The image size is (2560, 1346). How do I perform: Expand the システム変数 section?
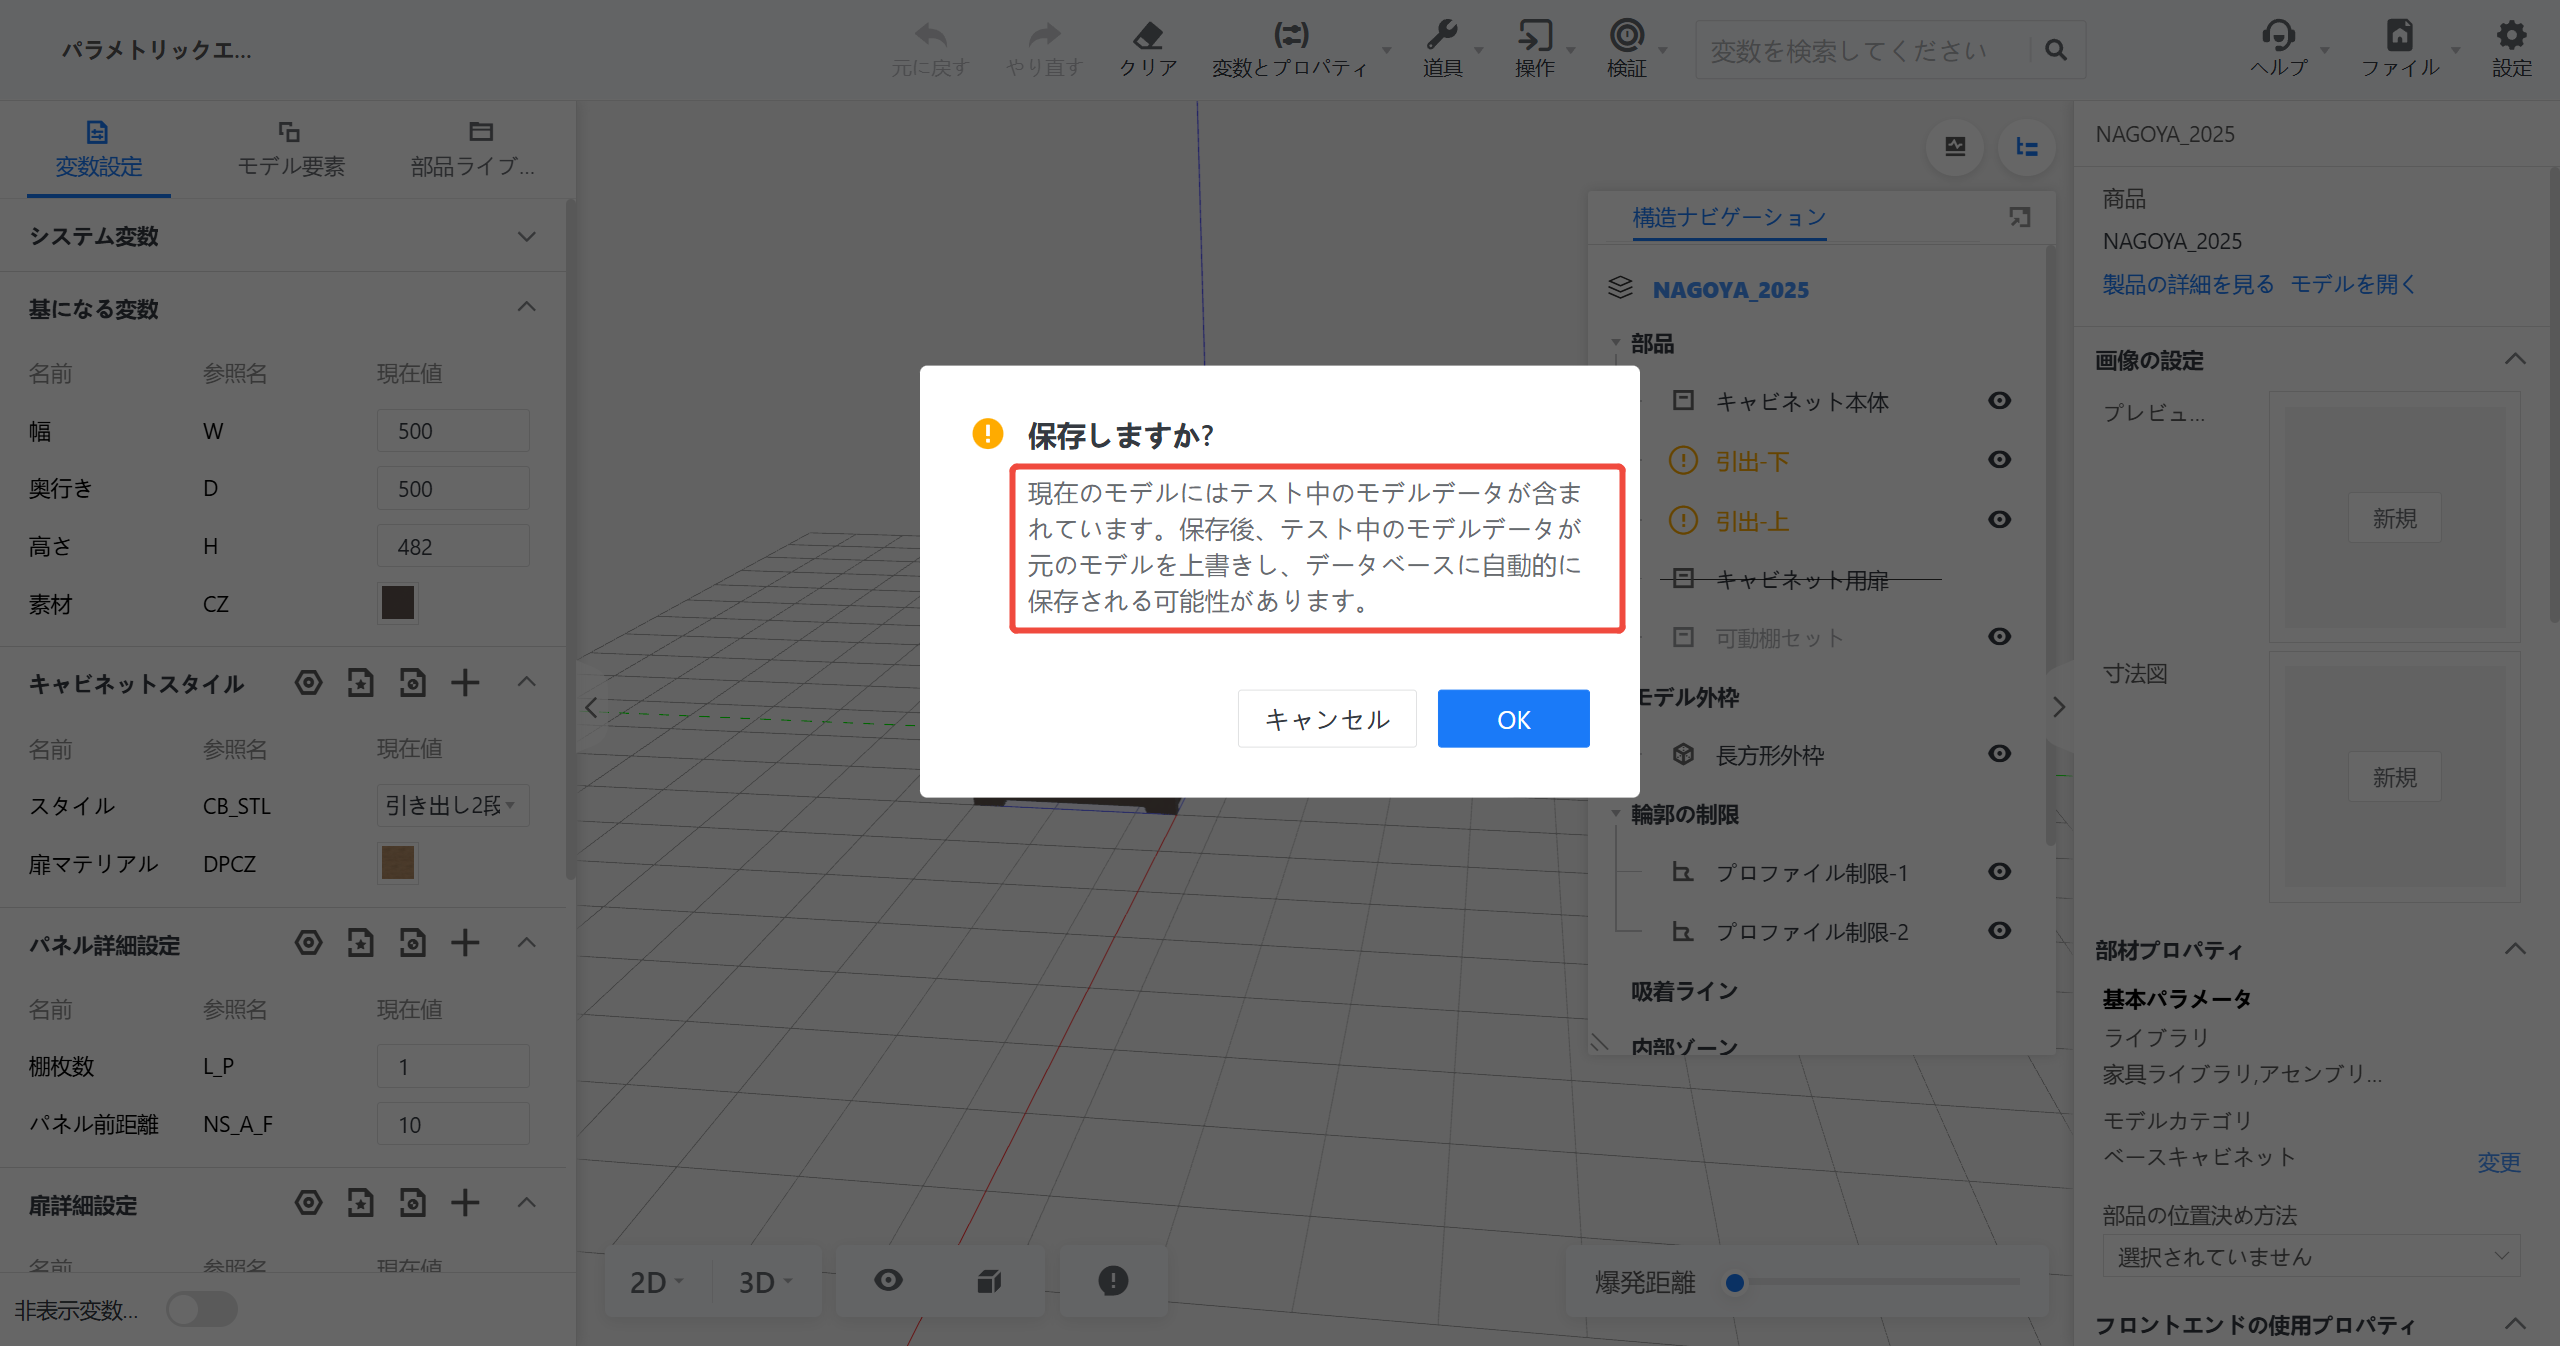click(x=527, y=237)
